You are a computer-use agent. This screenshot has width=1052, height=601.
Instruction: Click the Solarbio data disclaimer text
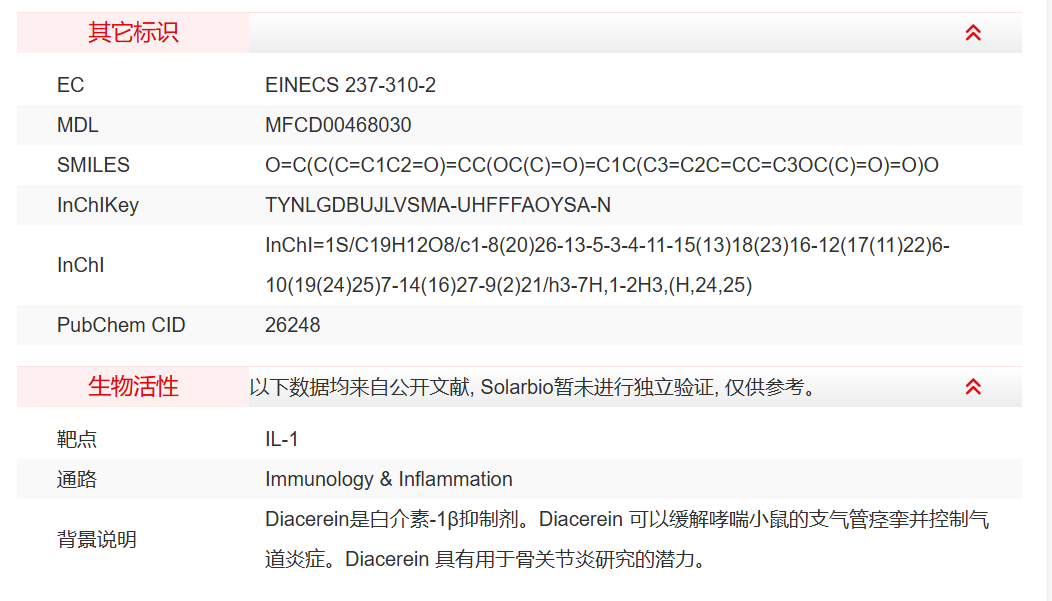click(533, 387)
